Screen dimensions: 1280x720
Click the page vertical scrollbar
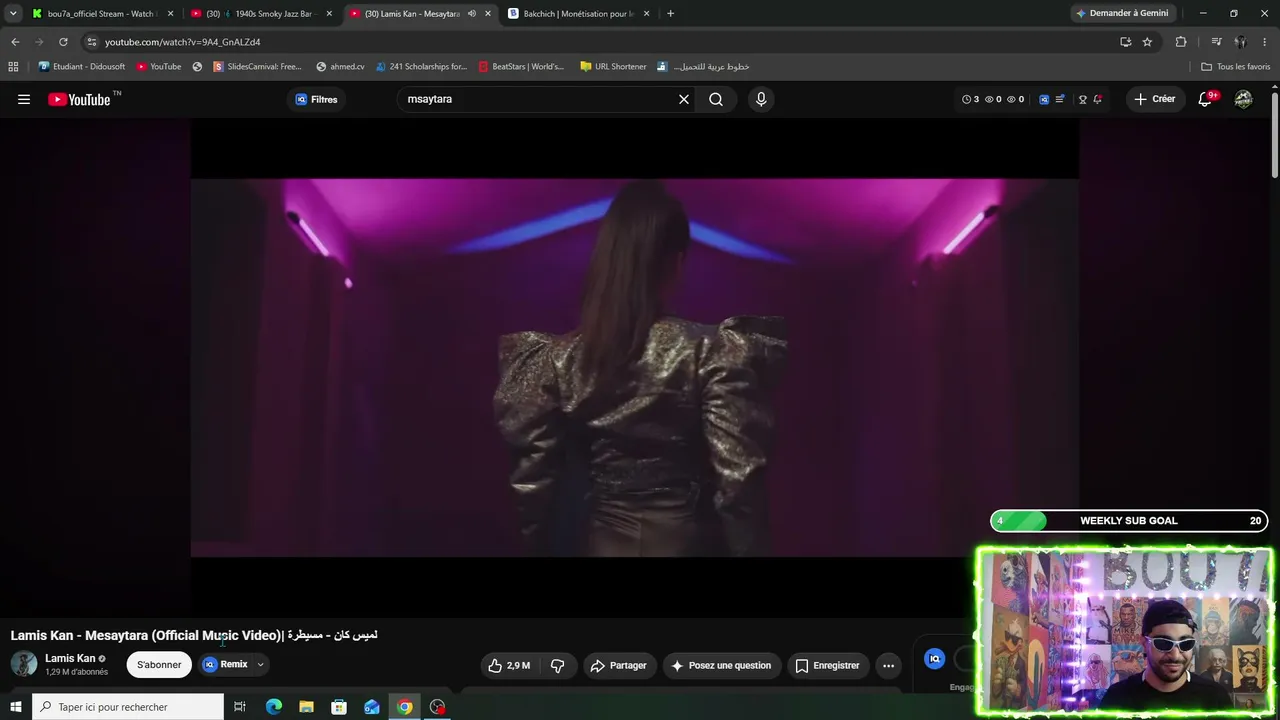1274,135
